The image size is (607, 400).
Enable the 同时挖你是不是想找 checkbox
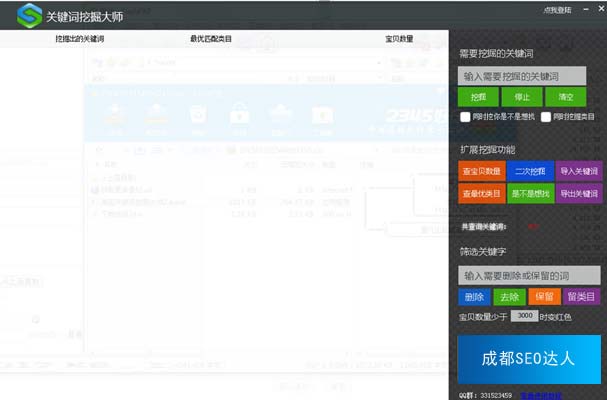[465, 117]
